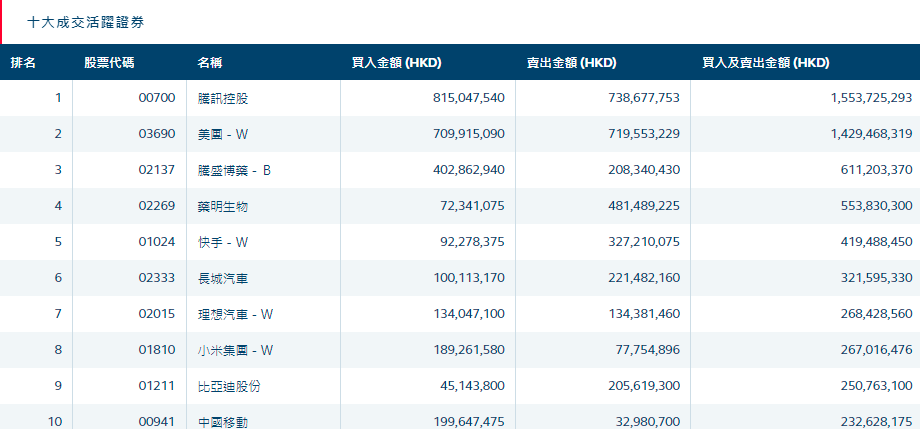
Task: Select the 買入及賣出金額 (HKD) column header
Action: click(x=766, y=63)
